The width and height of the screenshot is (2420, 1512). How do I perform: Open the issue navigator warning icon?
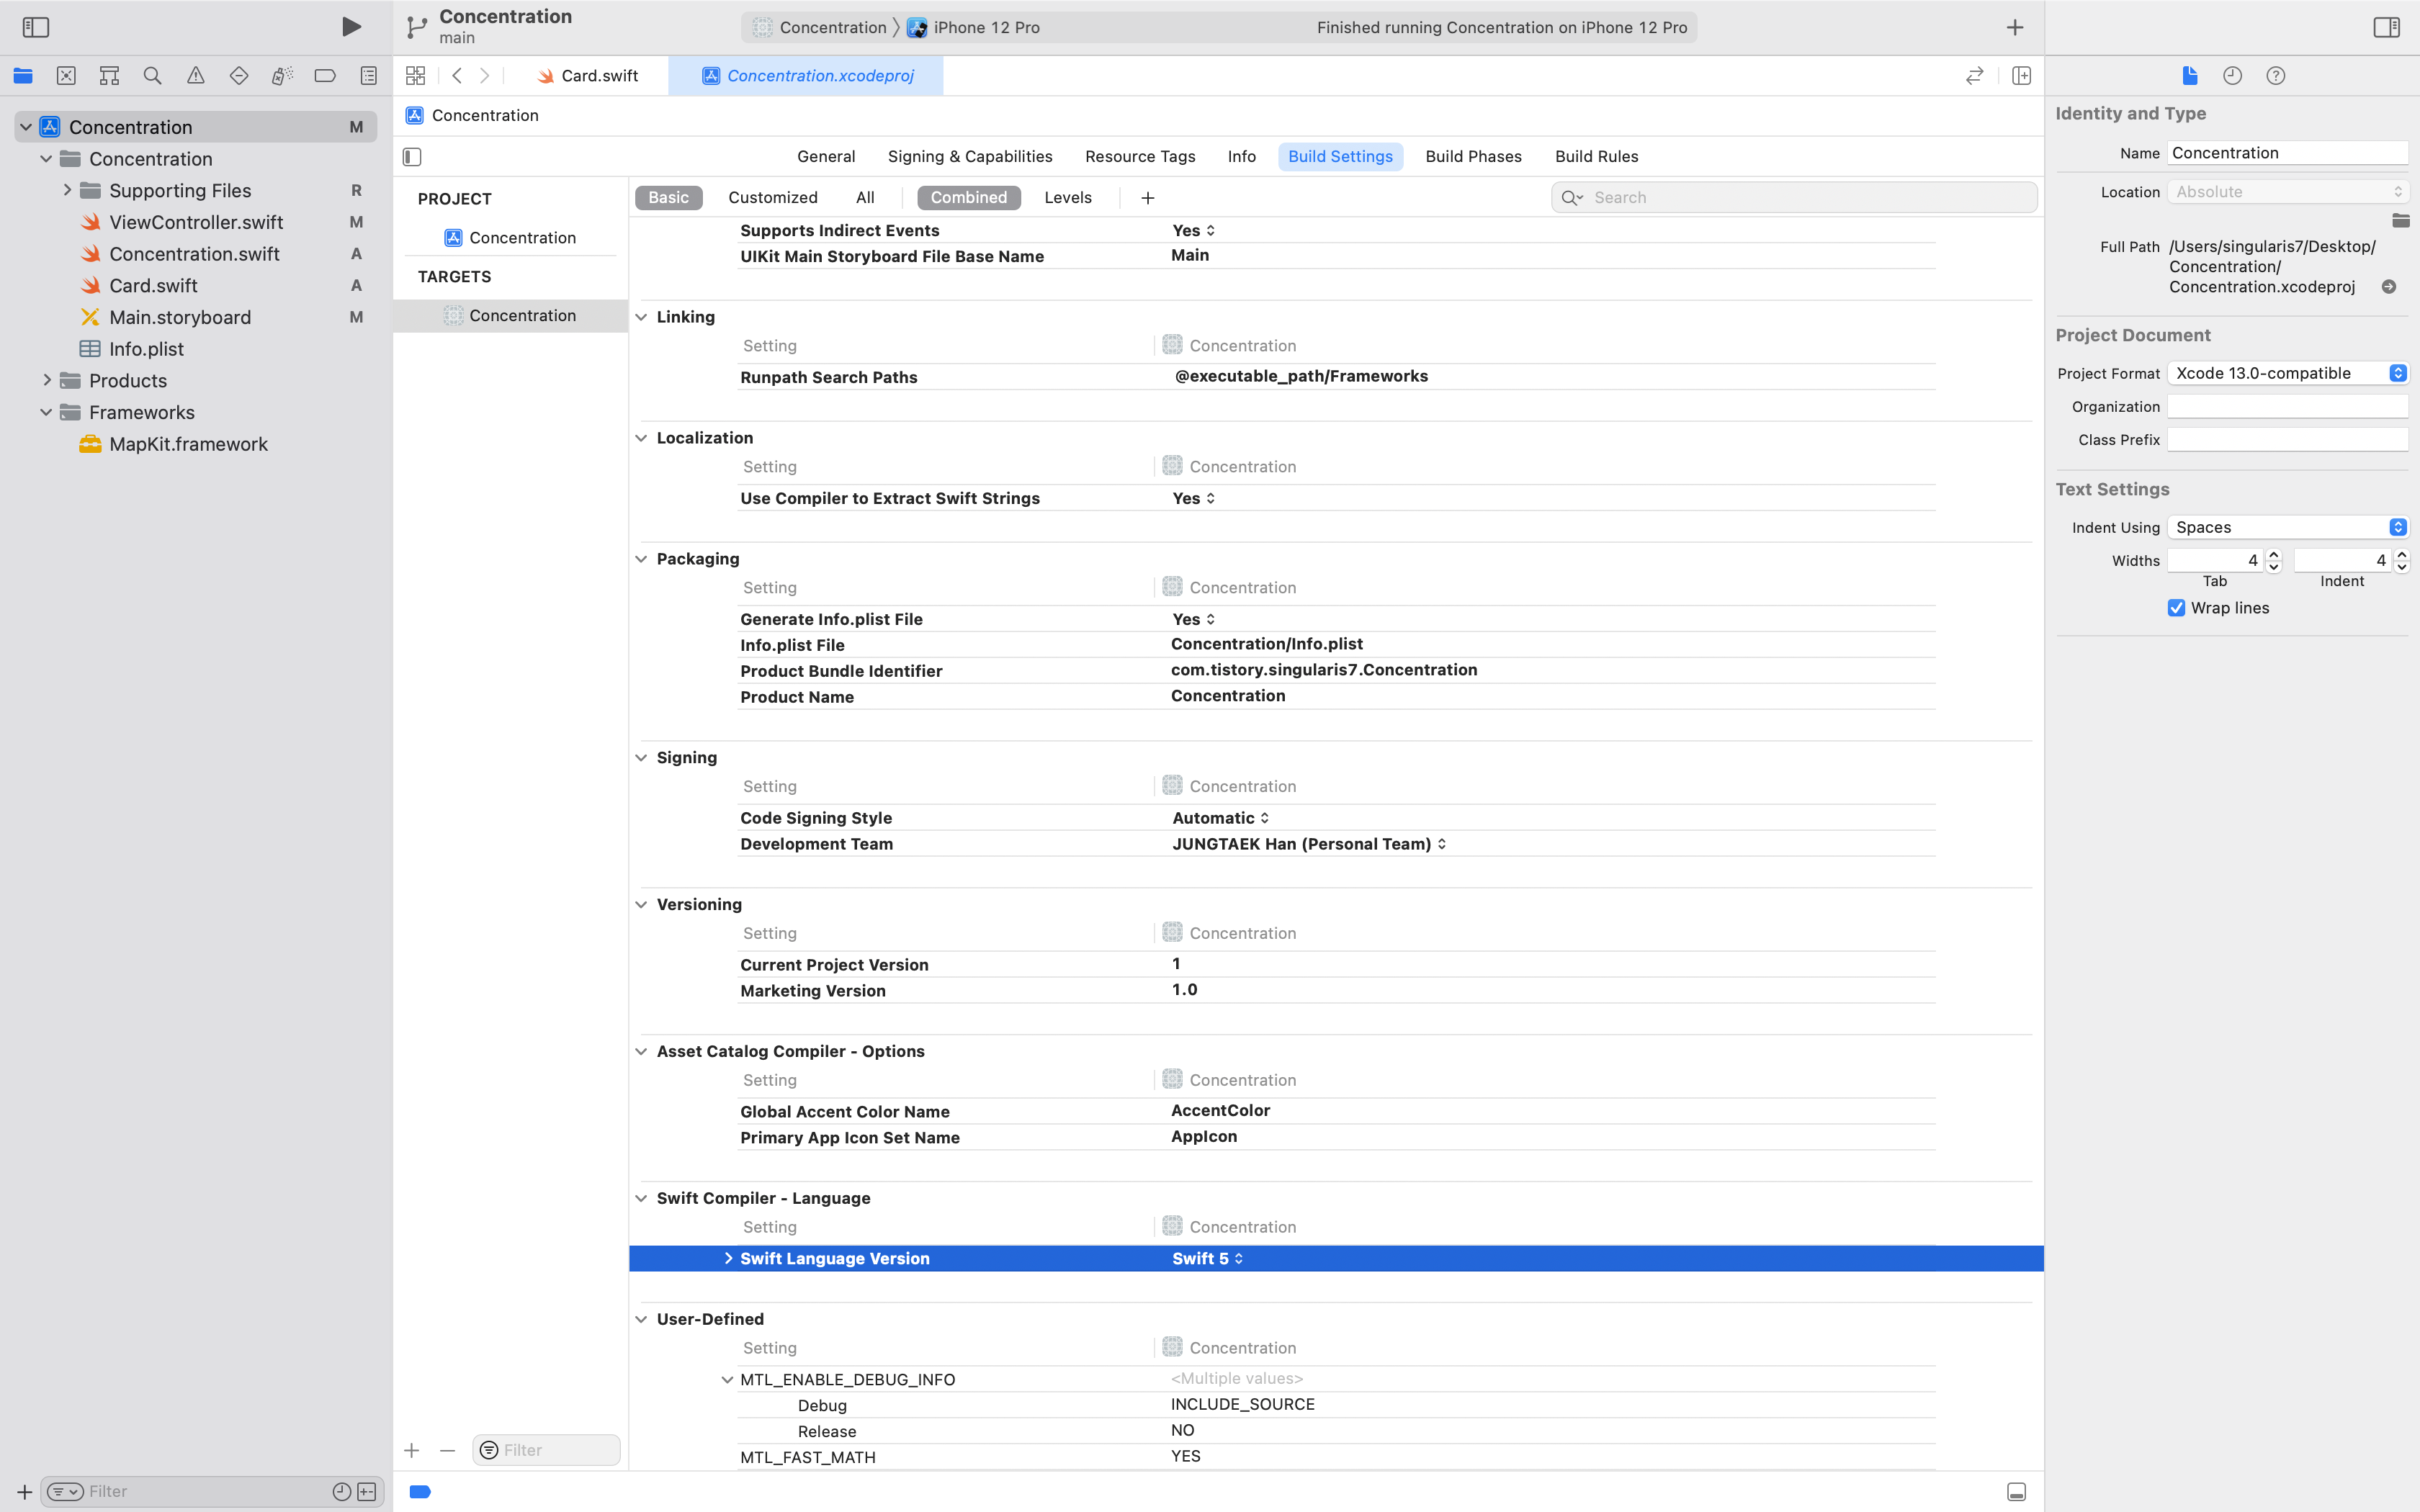[x=195, y=76]
